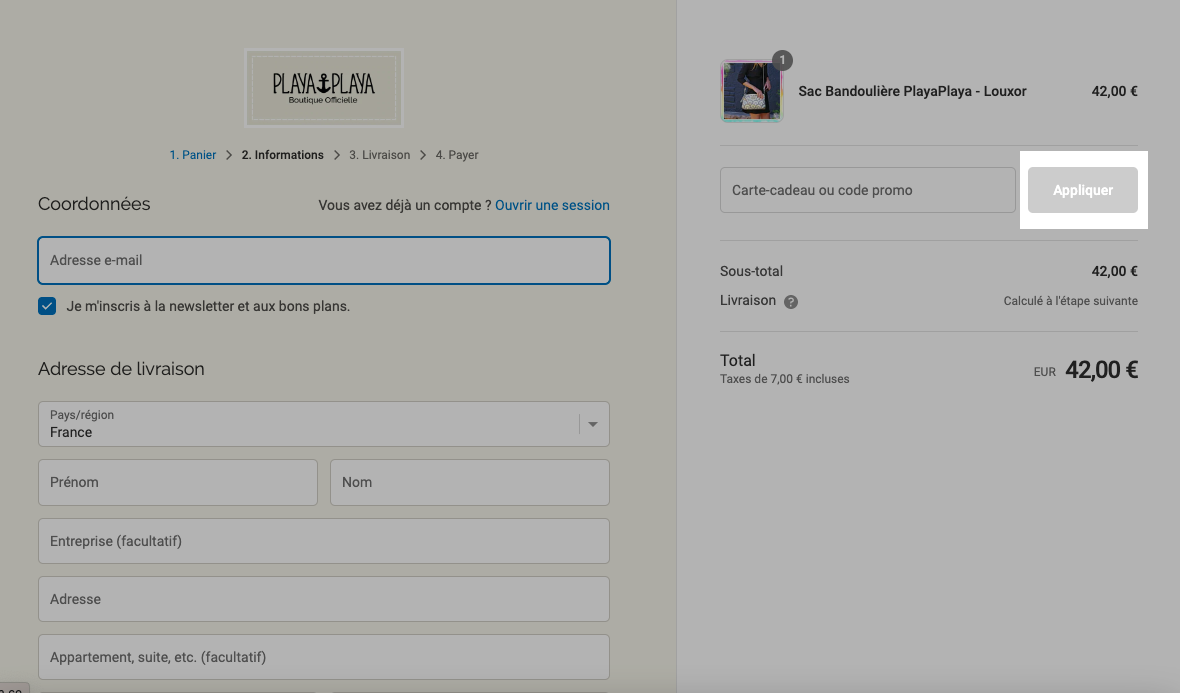Click the Pays/région dropdown arrow
Viewport: 1180px width, 693px height.
(593, 424)
